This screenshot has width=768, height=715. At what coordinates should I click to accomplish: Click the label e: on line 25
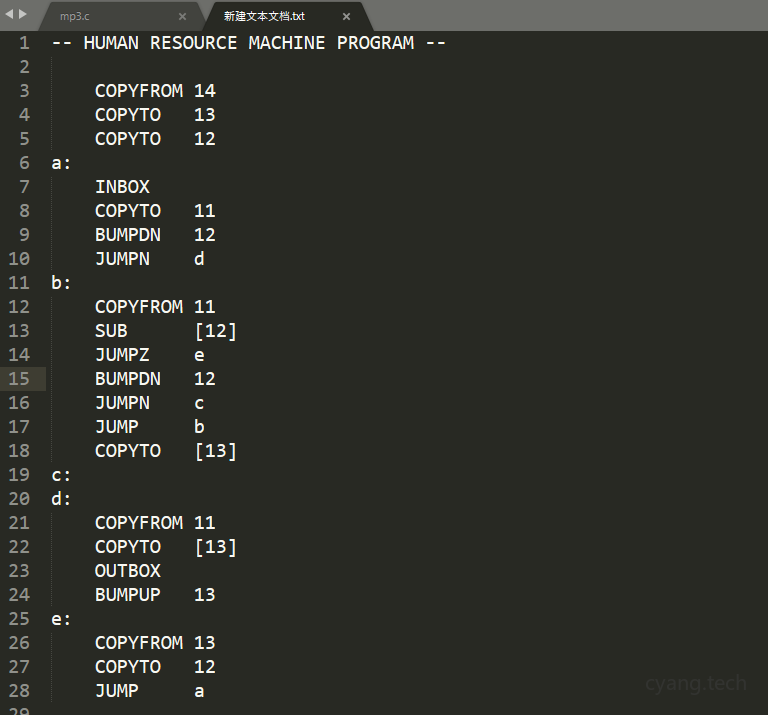pos(61,619)
